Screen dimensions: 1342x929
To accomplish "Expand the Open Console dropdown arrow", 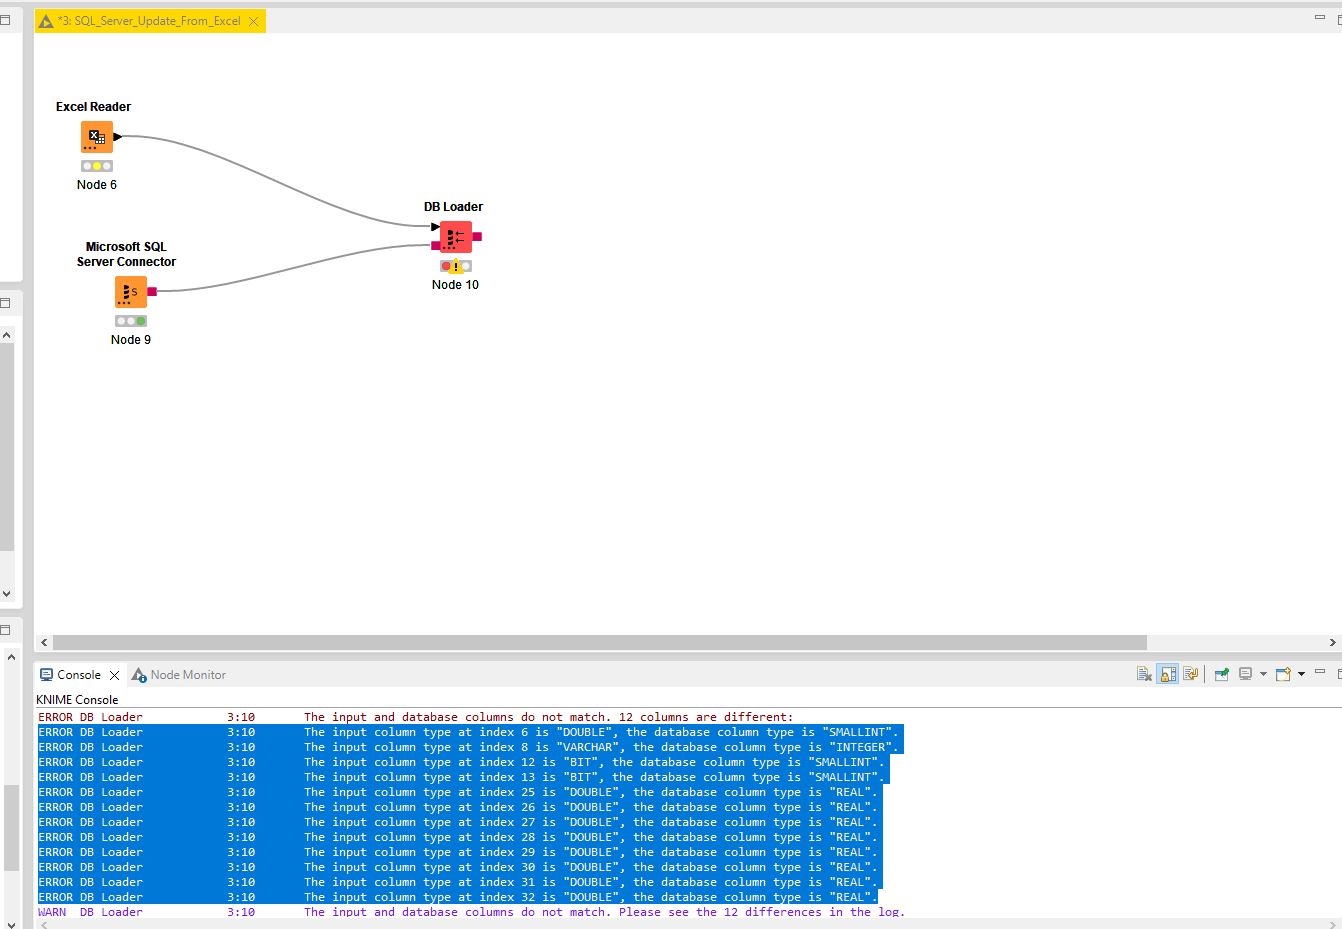I will coord(1301,674).
